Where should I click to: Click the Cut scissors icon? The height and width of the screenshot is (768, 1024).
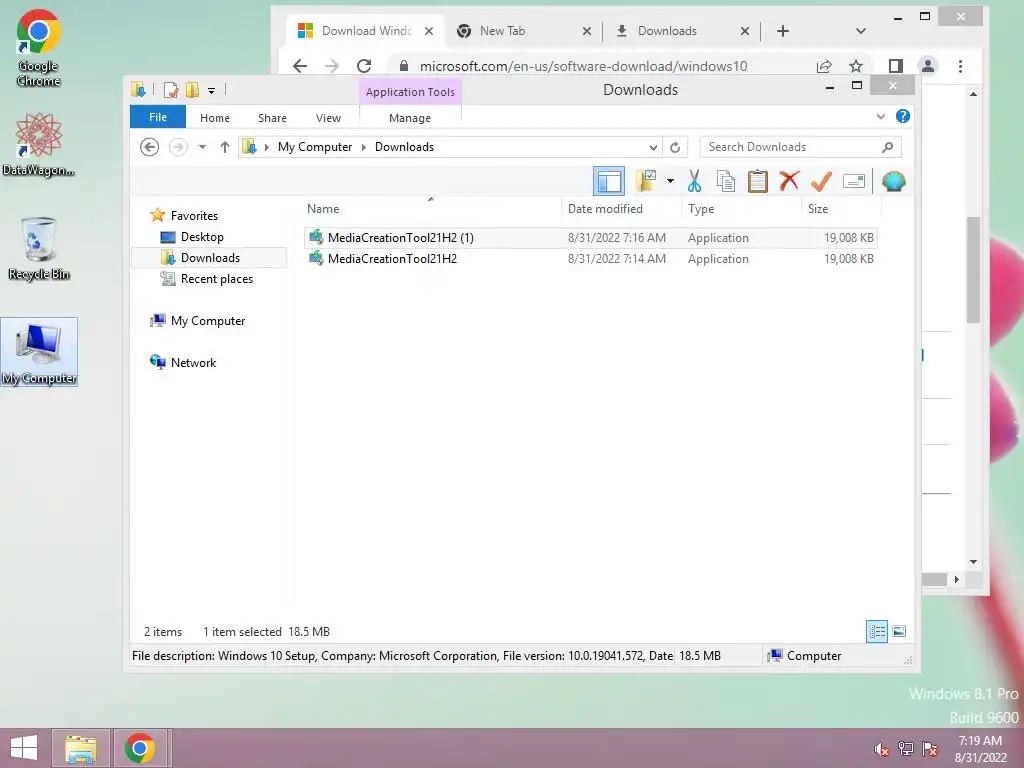click(694, 181)
